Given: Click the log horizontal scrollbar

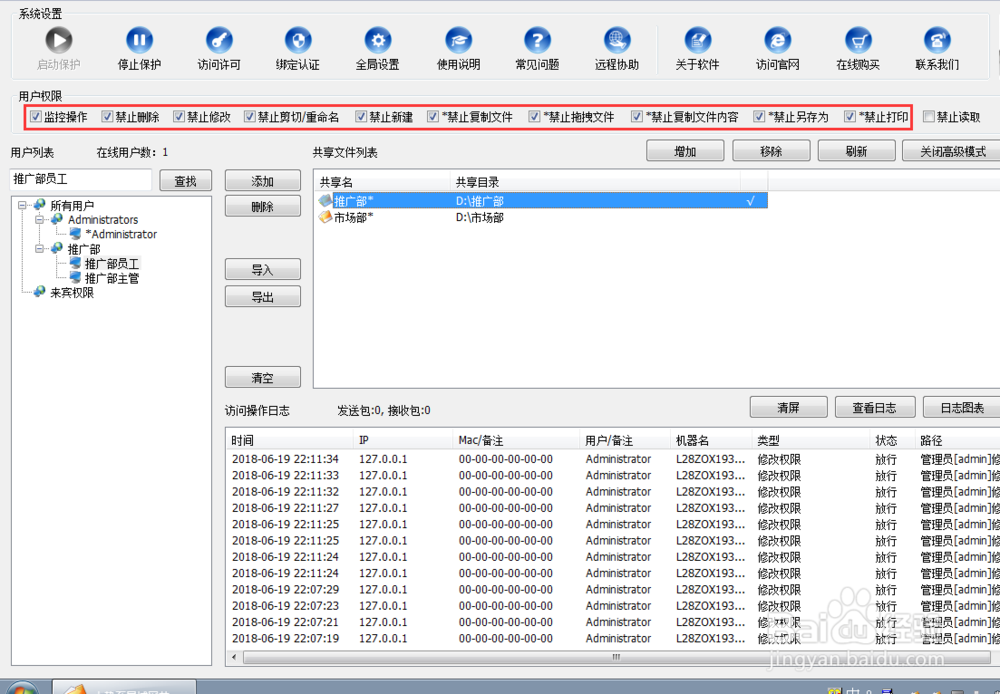Looking at the screenshot, I should tap(617, 657).
